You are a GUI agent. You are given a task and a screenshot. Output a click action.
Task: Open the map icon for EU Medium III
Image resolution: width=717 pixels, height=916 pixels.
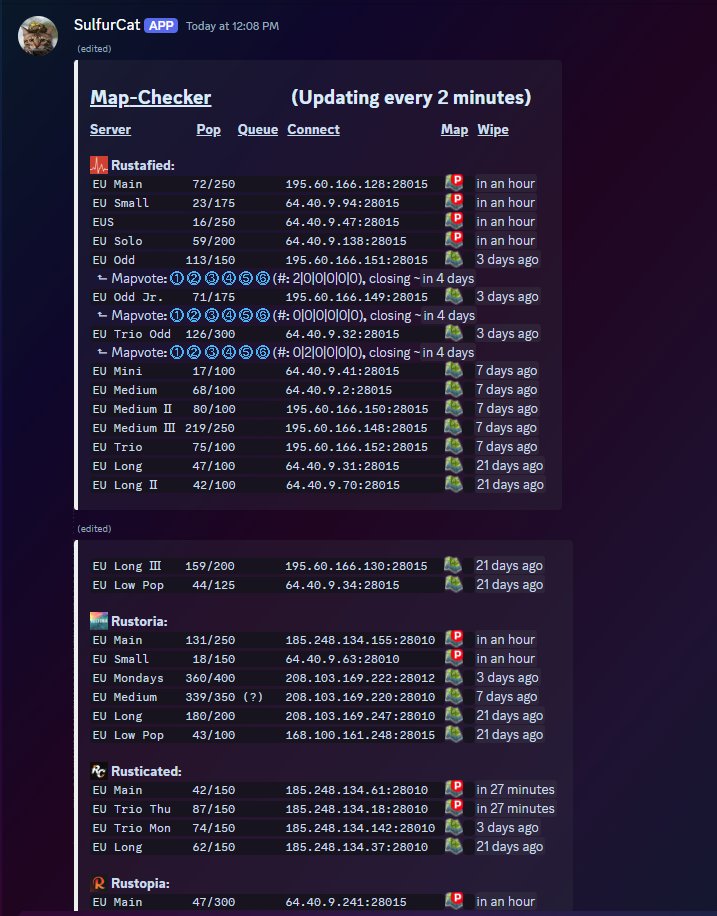point(453,426)
